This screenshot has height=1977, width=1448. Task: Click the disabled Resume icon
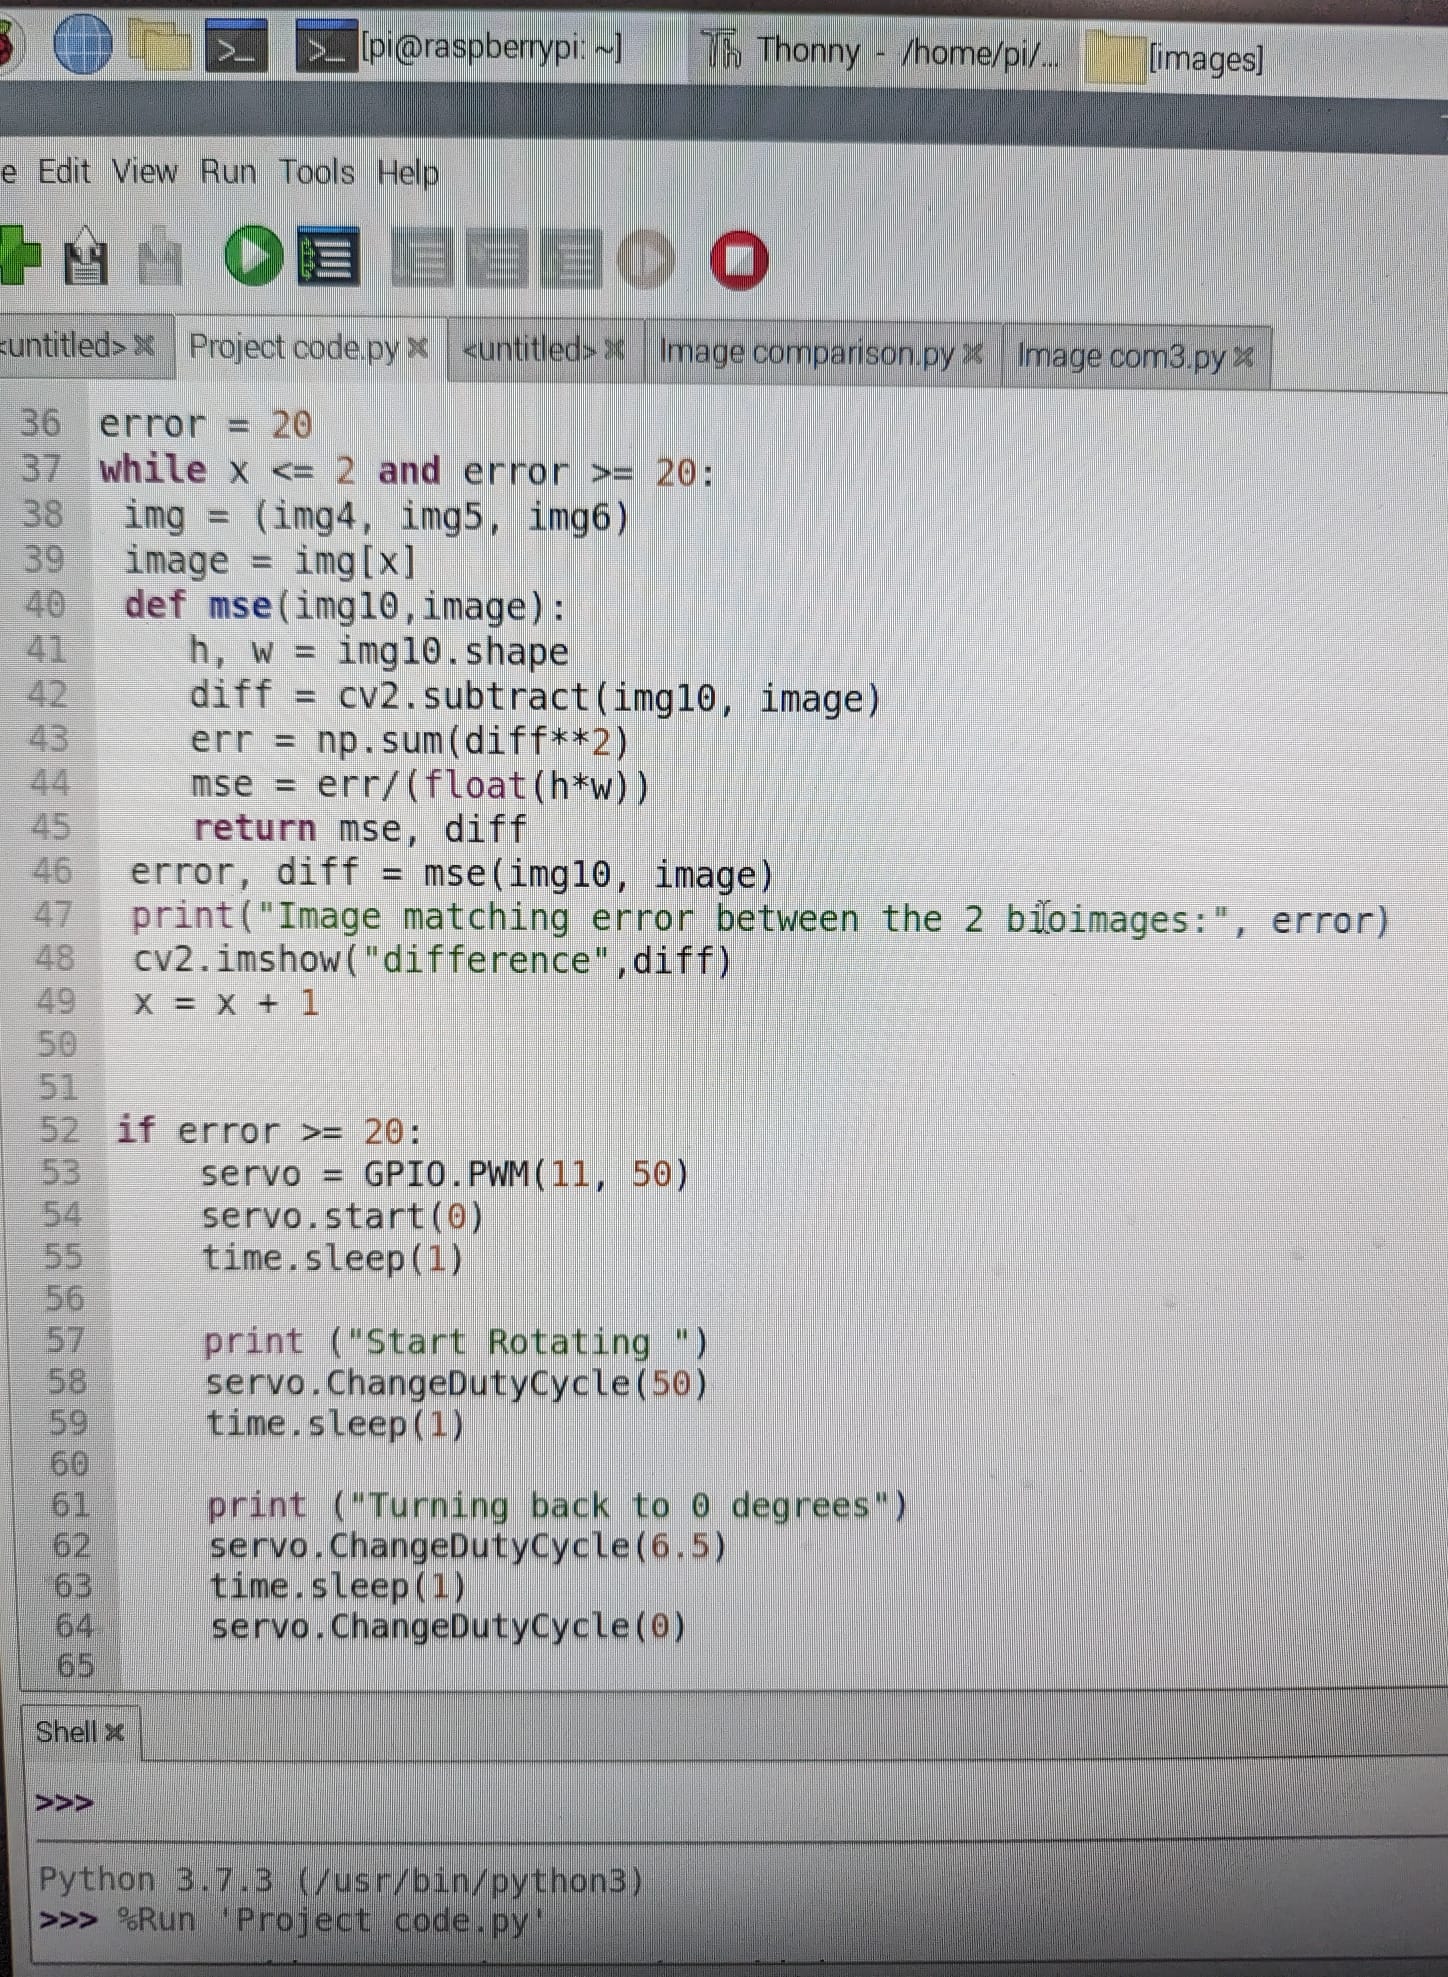pos(646,260)
